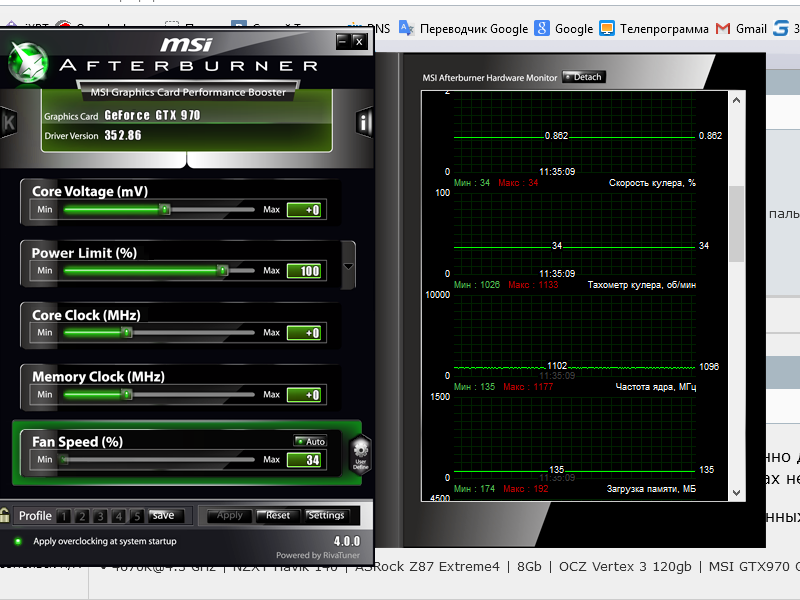Click the Загрузка памяти graph label
Screen dimensions: 800x600
[x=651, y=489]
